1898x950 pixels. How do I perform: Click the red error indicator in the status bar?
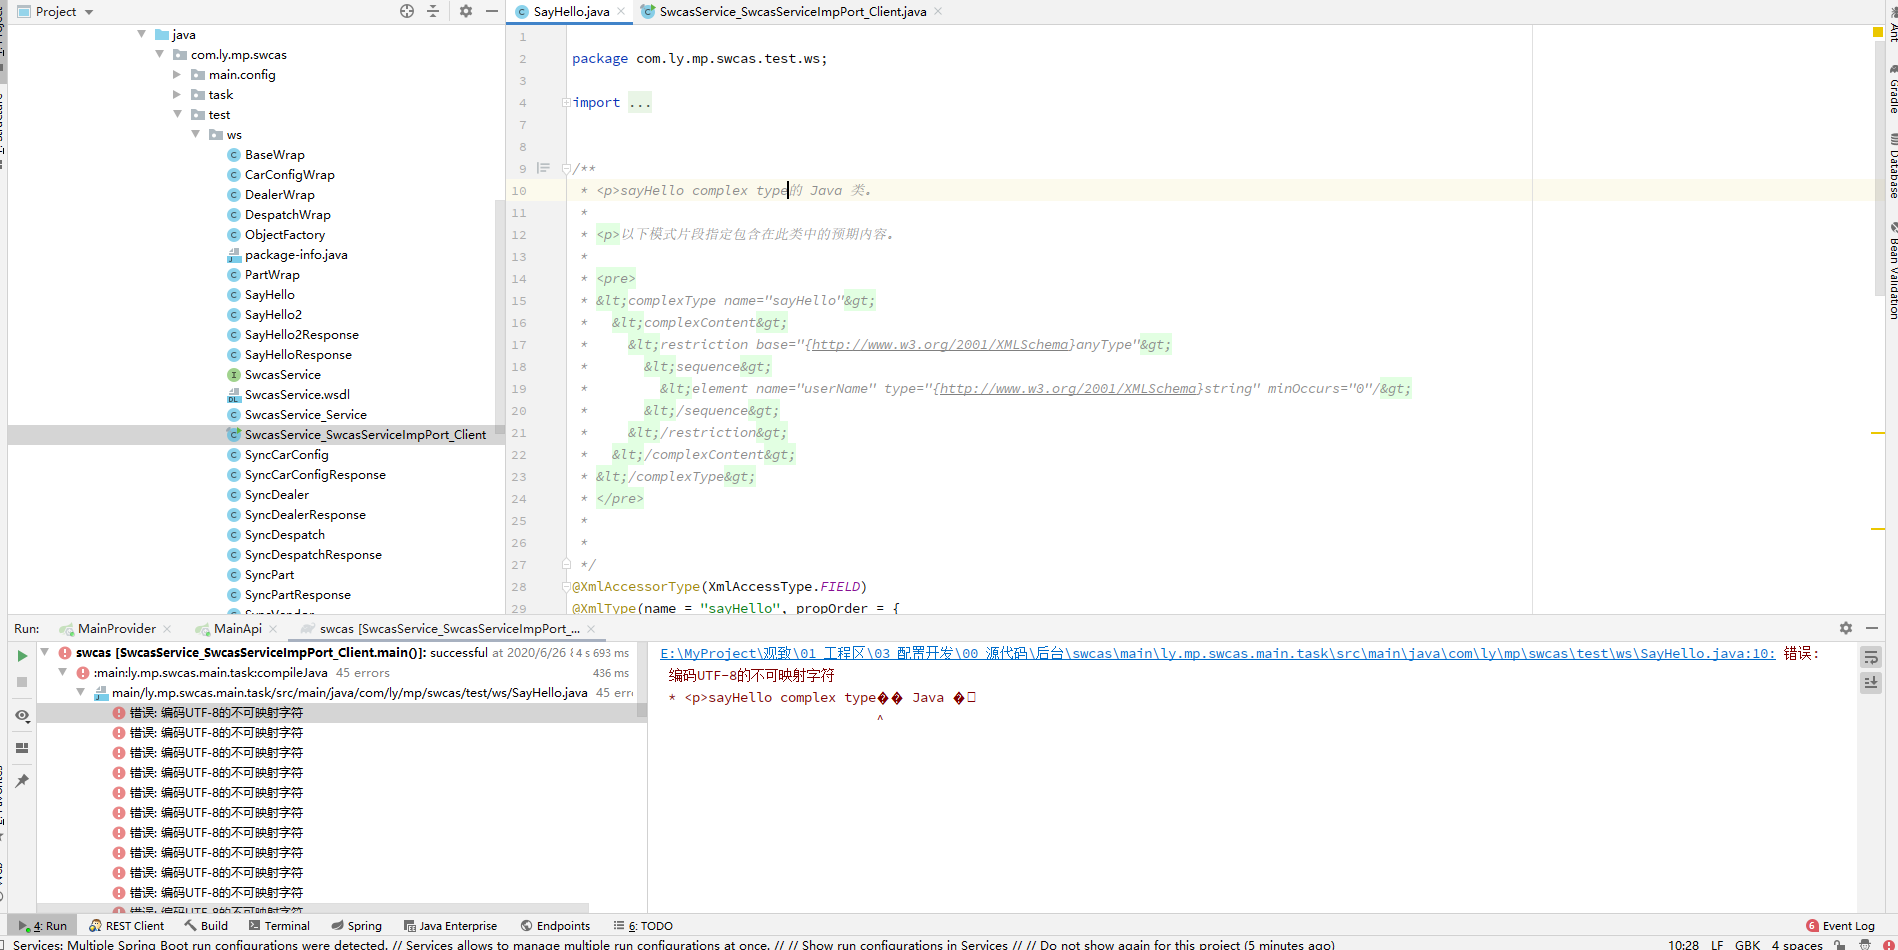pos(1889,944)
